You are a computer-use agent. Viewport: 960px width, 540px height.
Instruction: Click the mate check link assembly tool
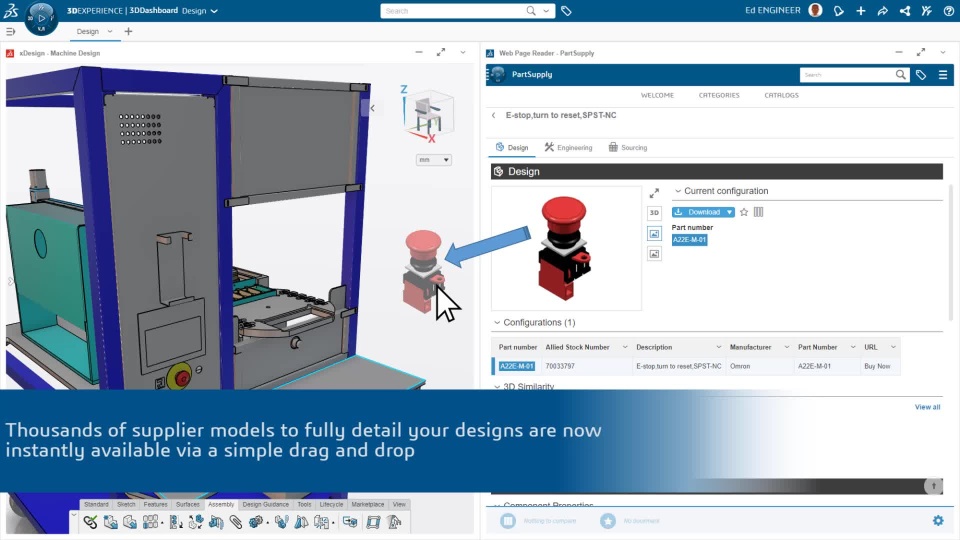(91, 522)
